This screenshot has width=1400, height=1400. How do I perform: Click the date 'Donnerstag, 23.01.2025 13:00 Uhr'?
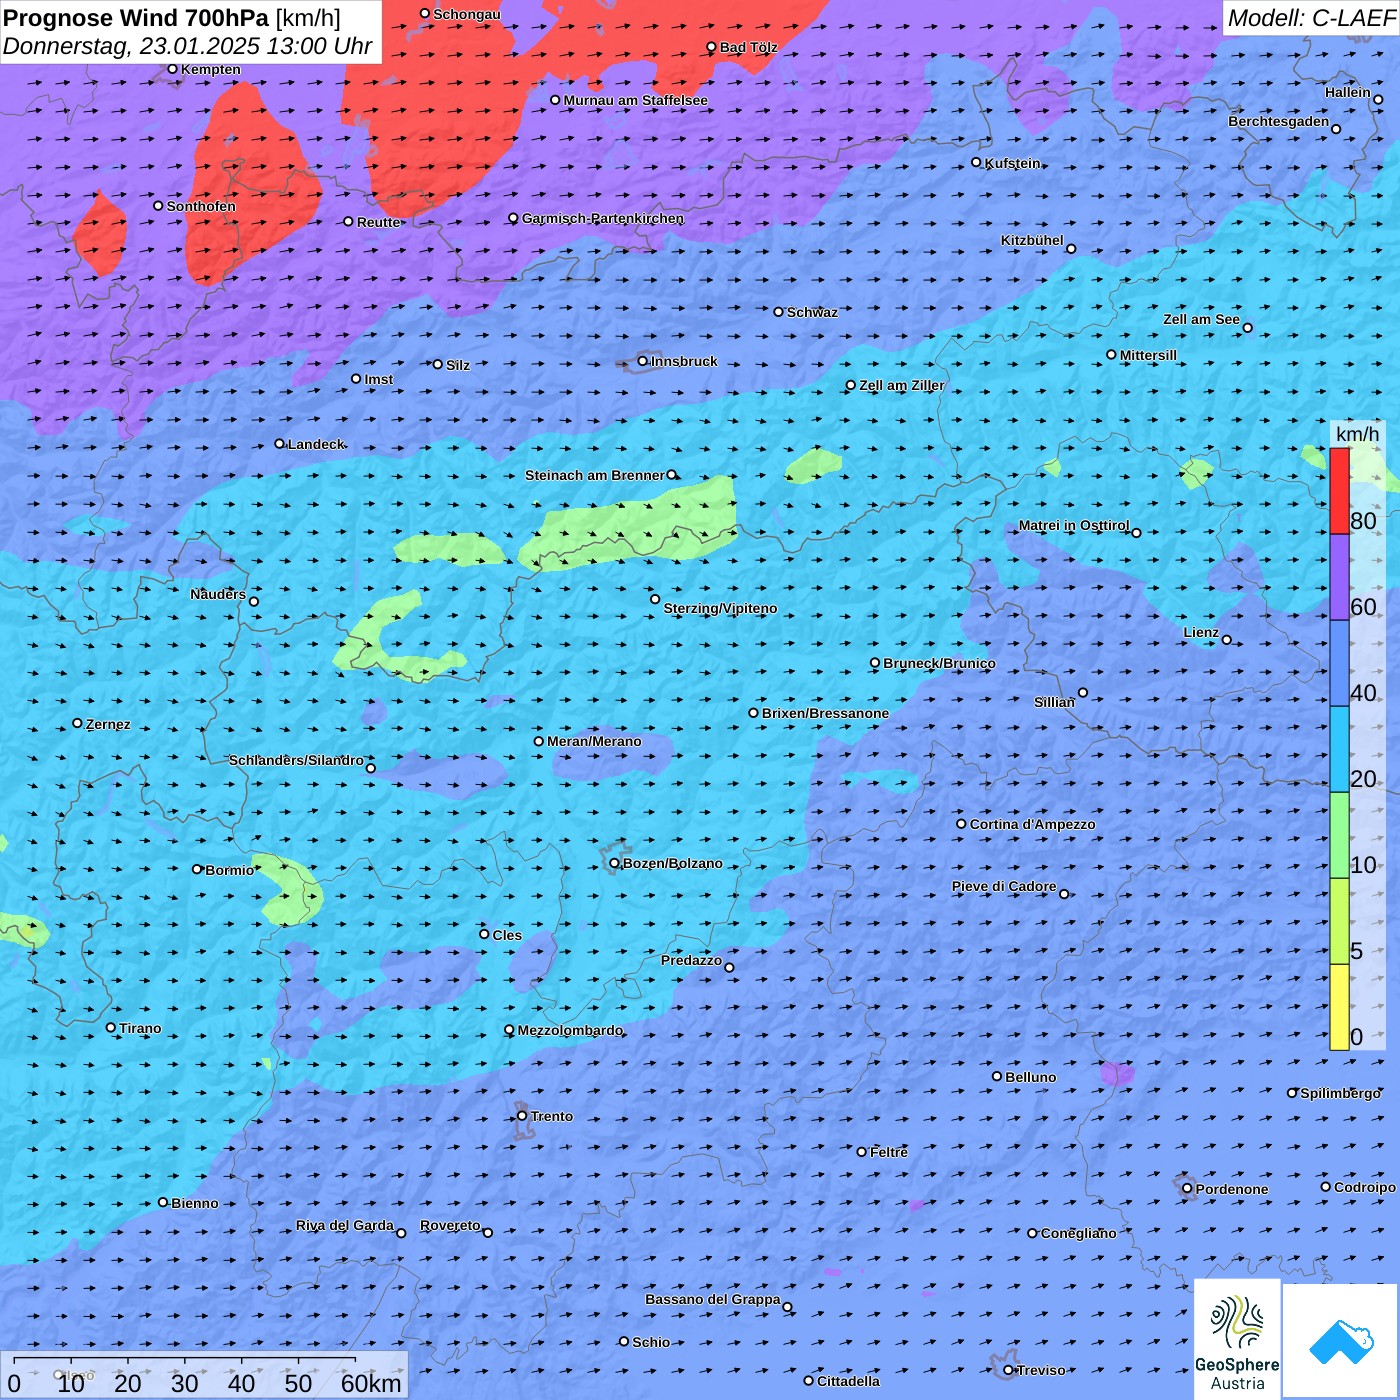[x=188, y=46]
